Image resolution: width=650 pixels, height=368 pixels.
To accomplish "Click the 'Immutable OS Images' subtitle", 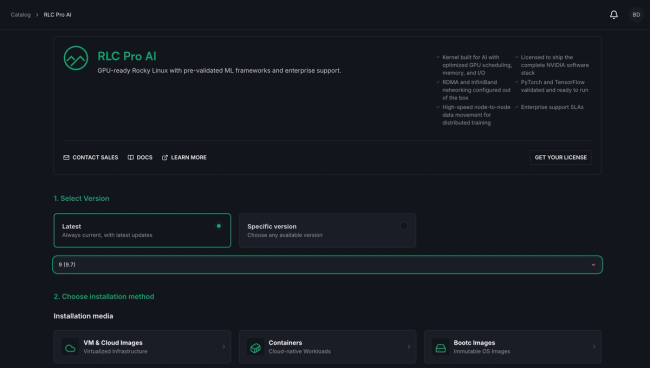I will click(x=482, y=351).
